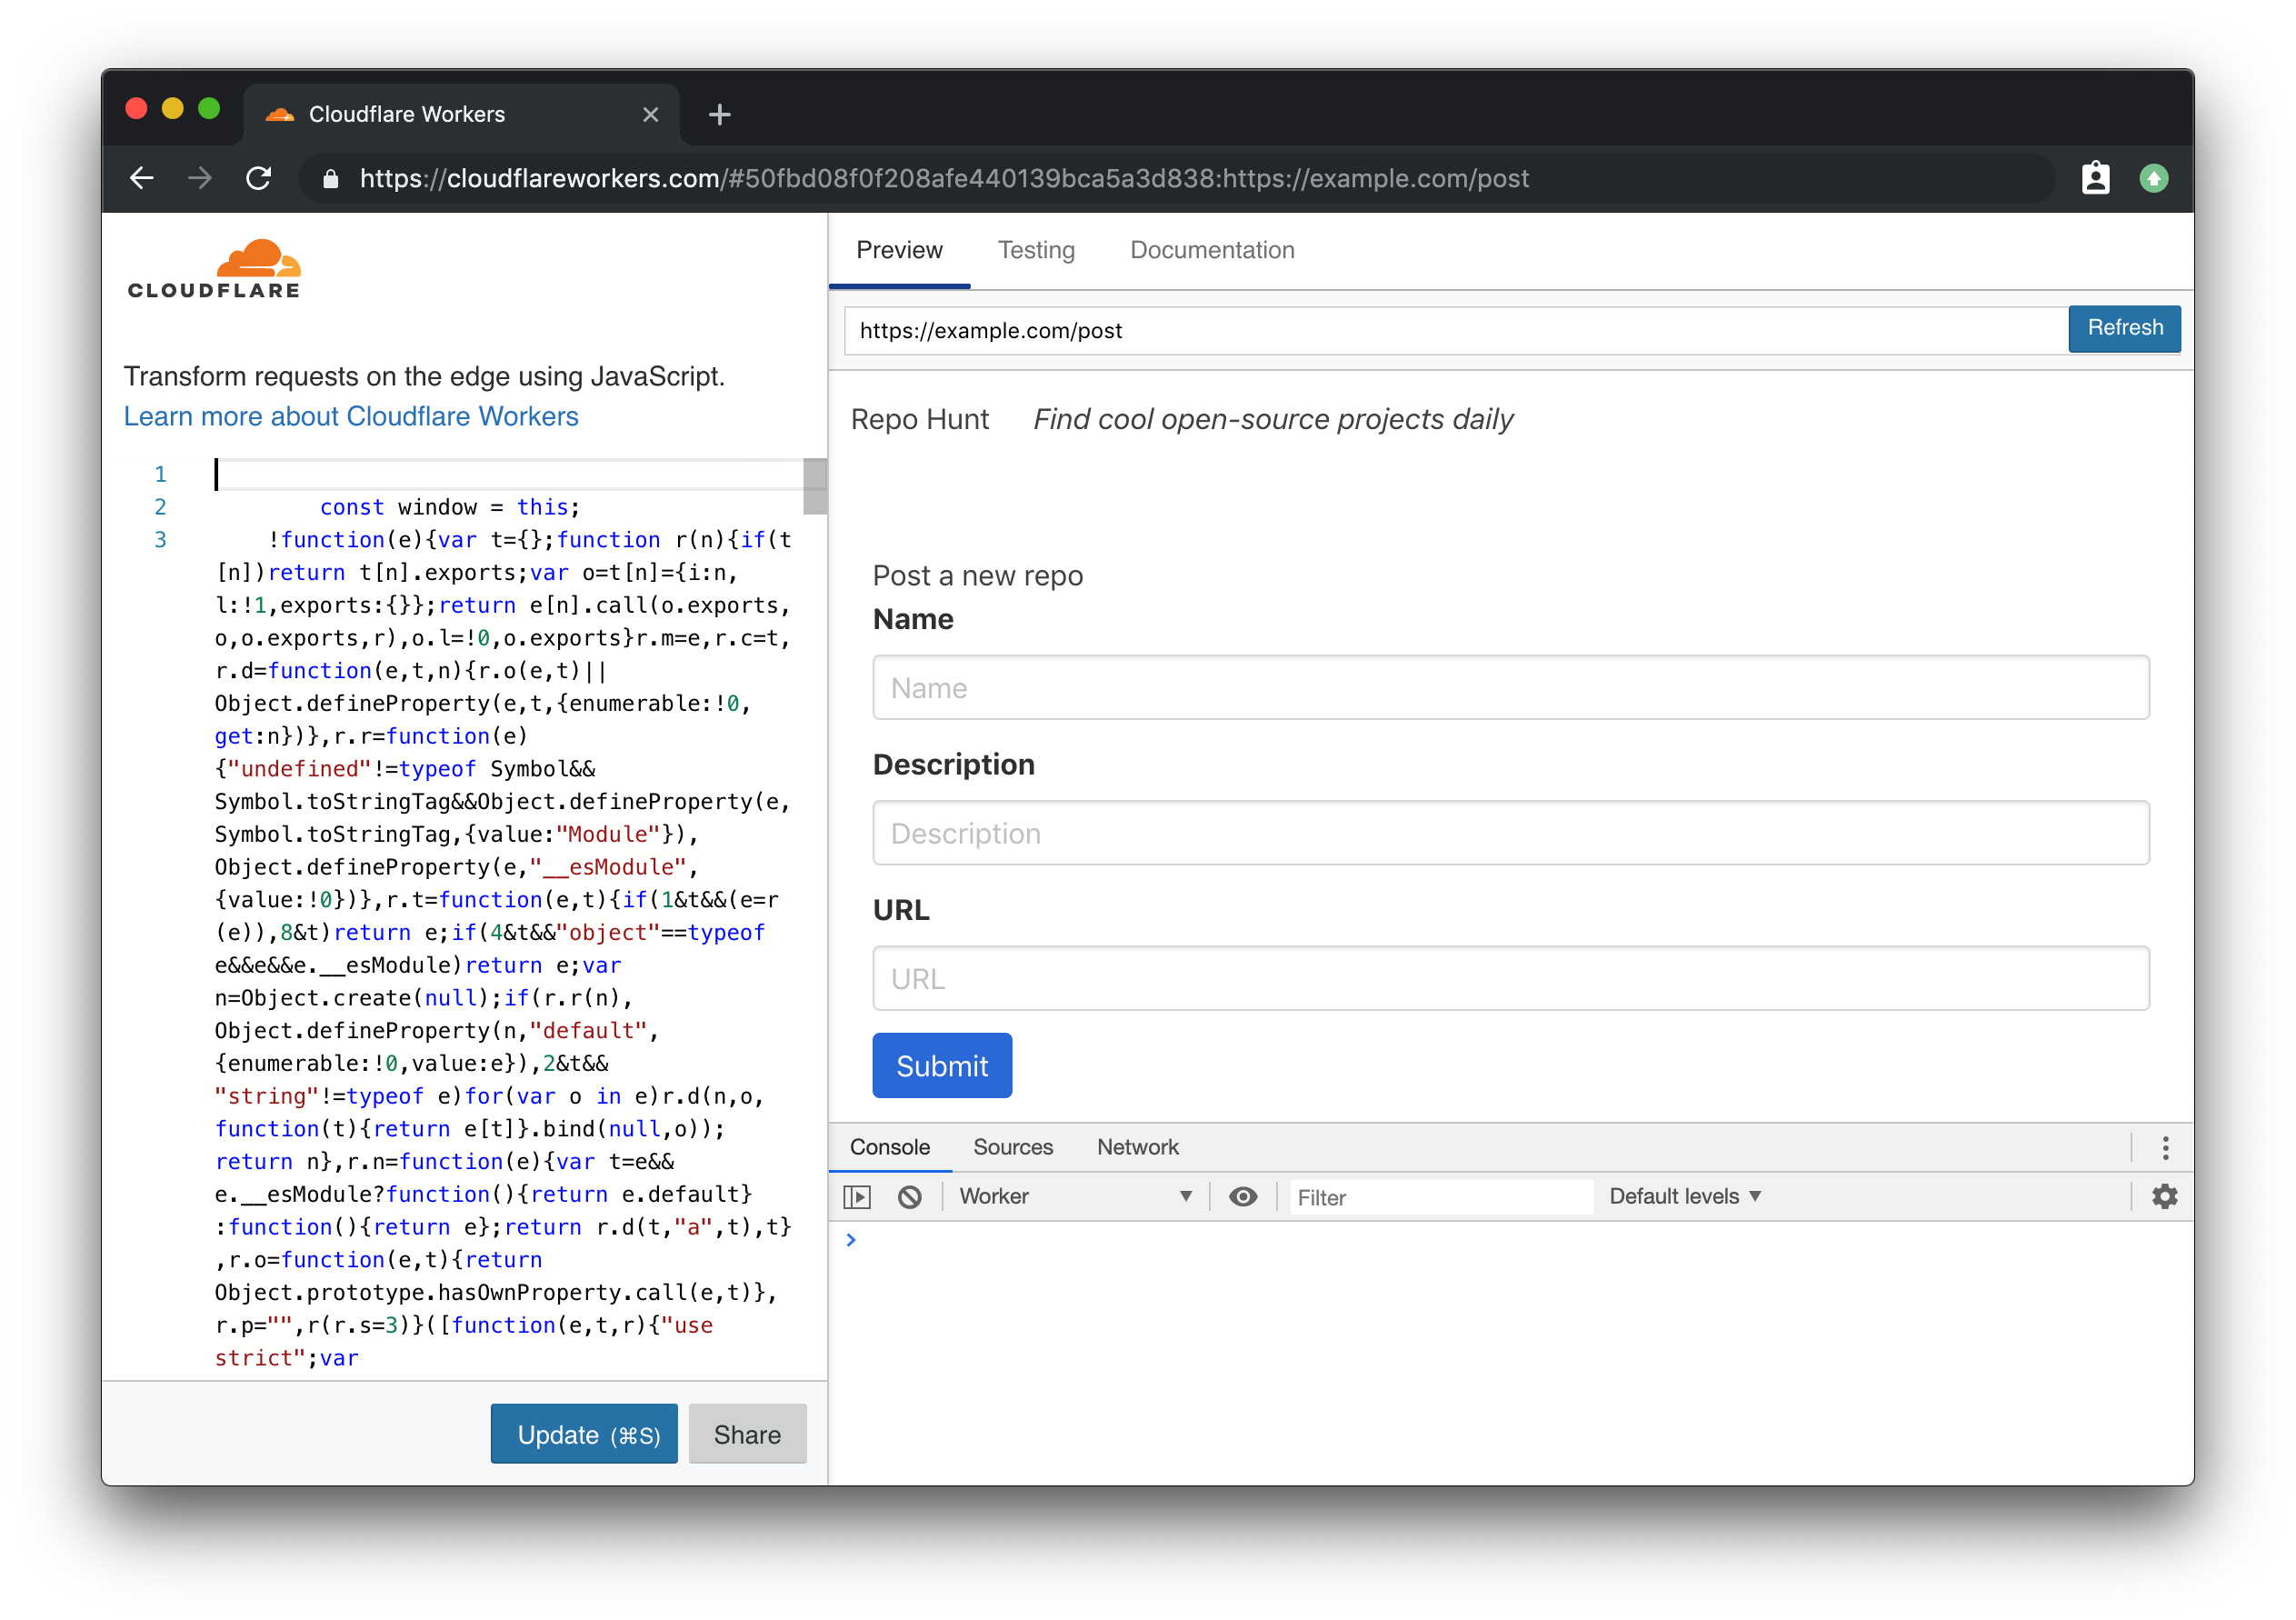Click the lock icon in address bar
Screen dimensions: 2296x1620
[331, 179]
